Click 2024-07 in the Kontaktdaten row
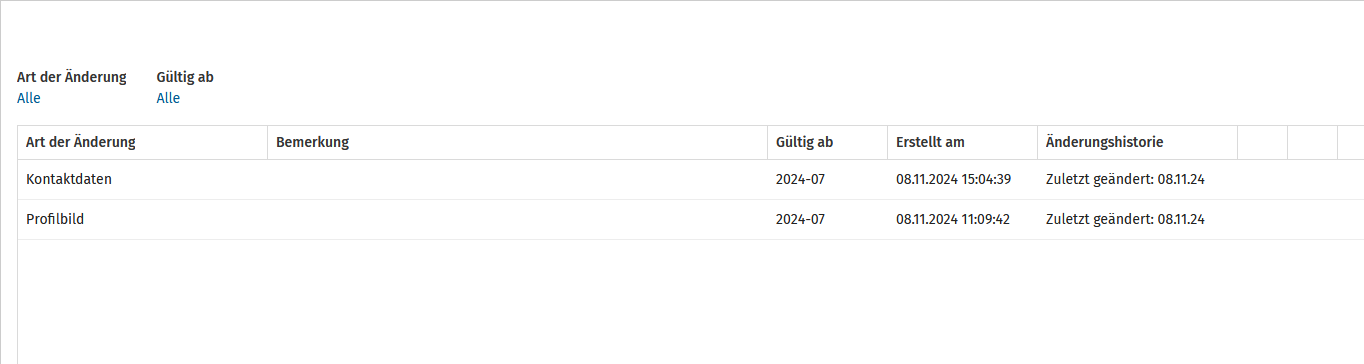1364x364 pixels. (x=800, y=180)
